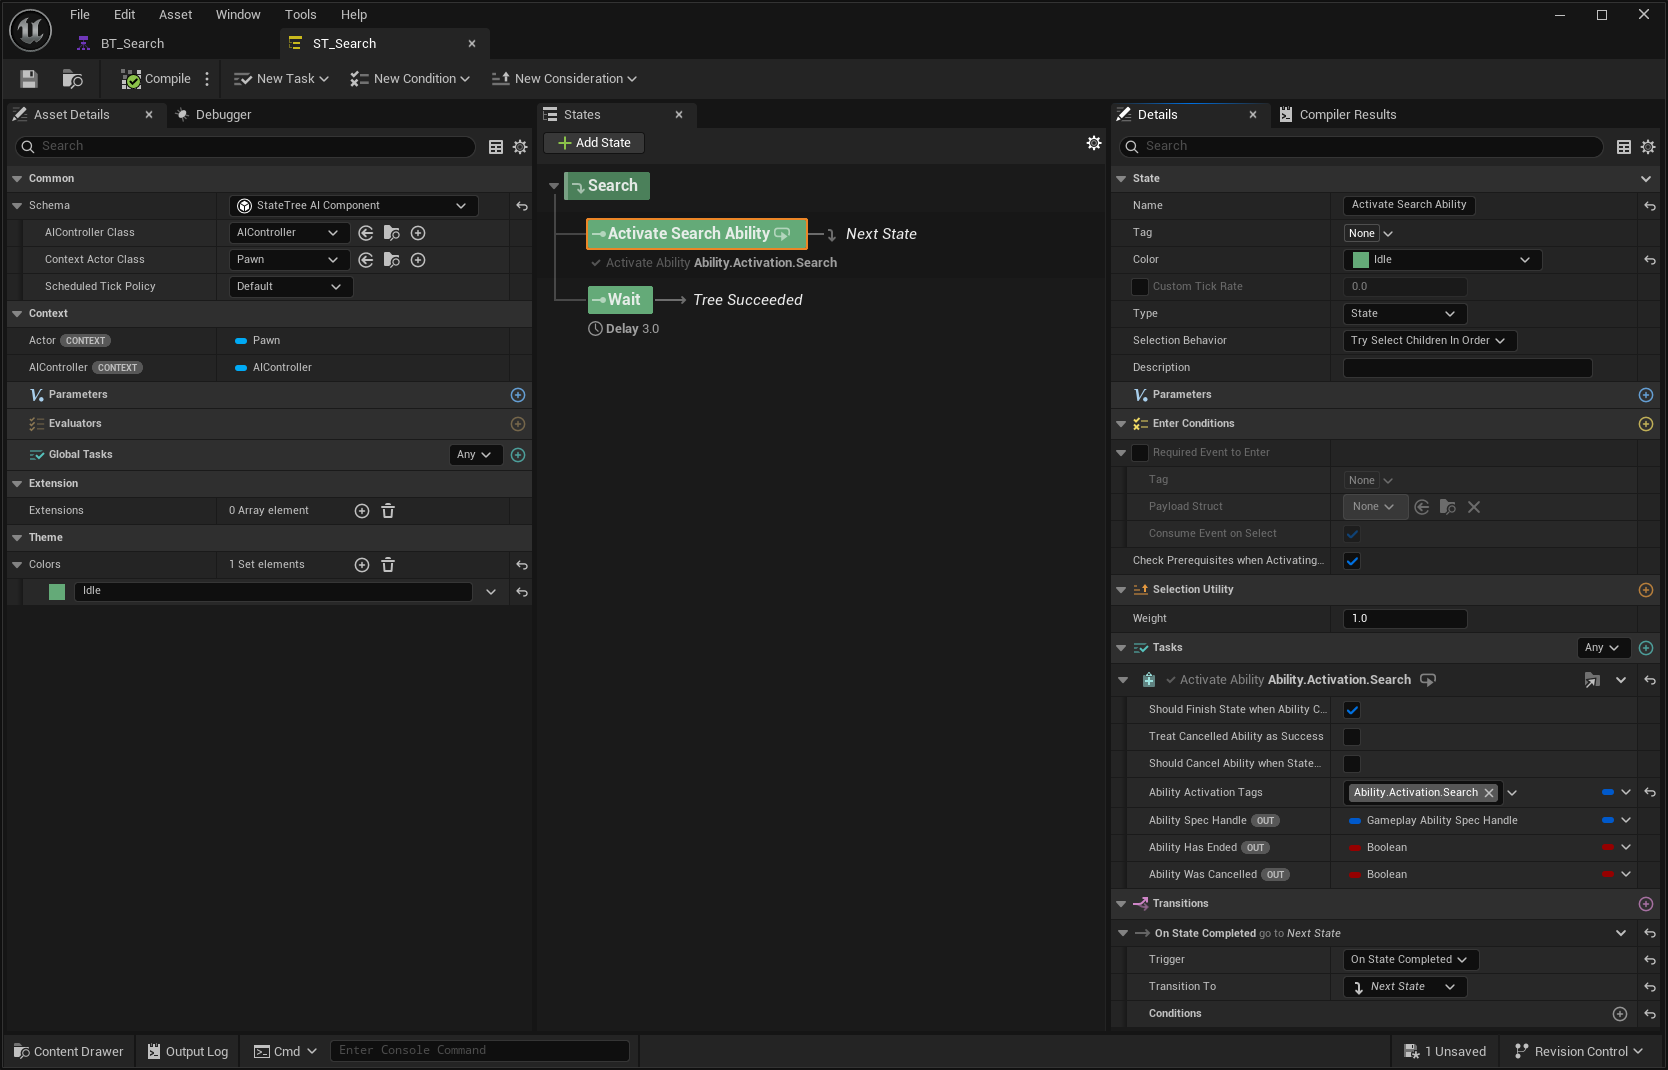Image resolution: width=1668 pixels, height=1070 pixels.
Task: Click the Compile button
Action: (x=156, y=79)
